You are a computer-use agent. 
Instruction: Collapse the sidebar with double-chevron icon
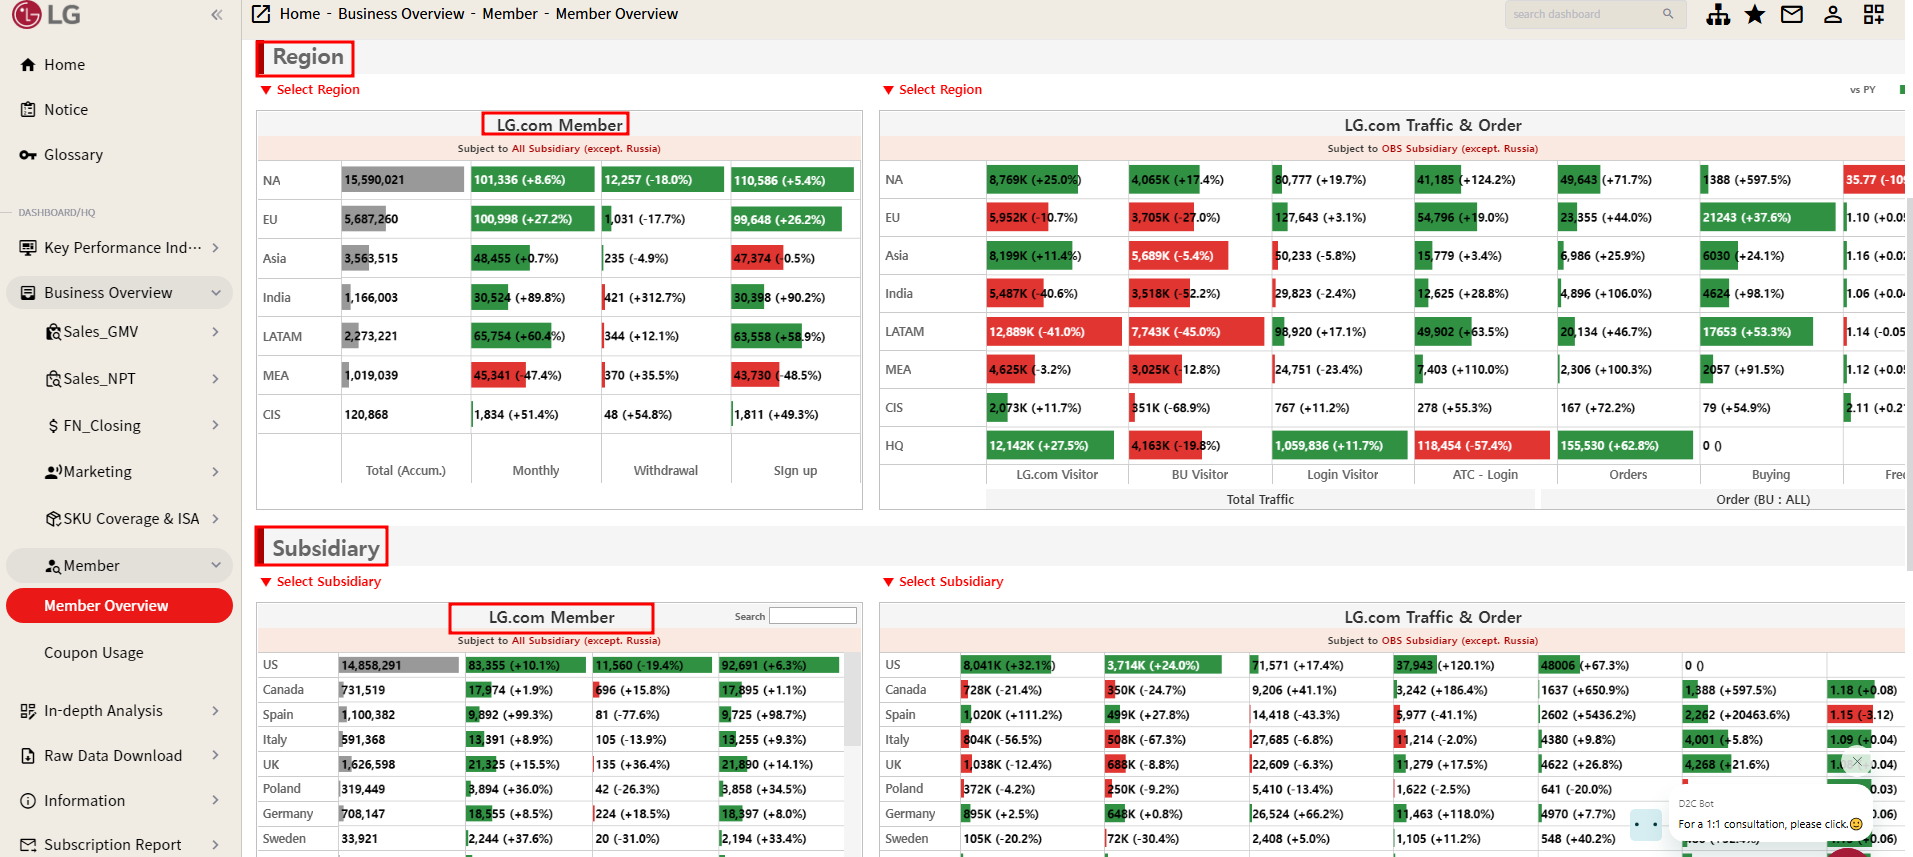pyautogui.click(x=216, y=15)
